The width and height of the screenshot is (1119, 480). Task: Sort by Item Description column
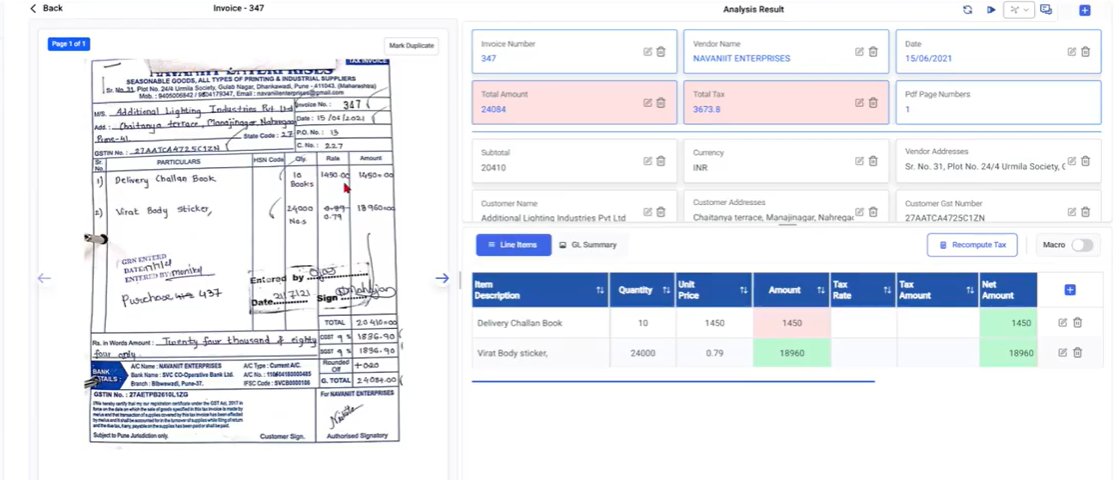[600, 290]
